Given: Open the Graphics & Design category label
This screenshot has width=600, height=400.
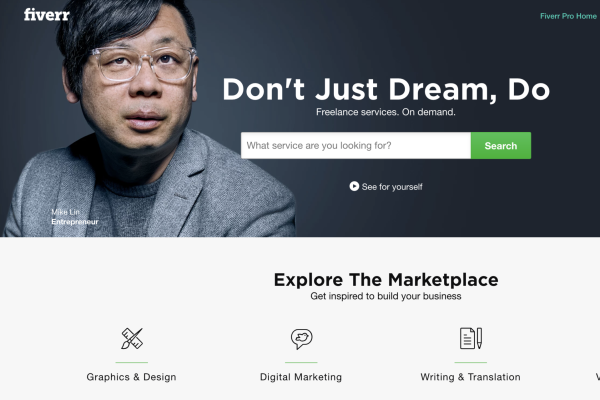Looking at the screenshot, I should 132,377.
